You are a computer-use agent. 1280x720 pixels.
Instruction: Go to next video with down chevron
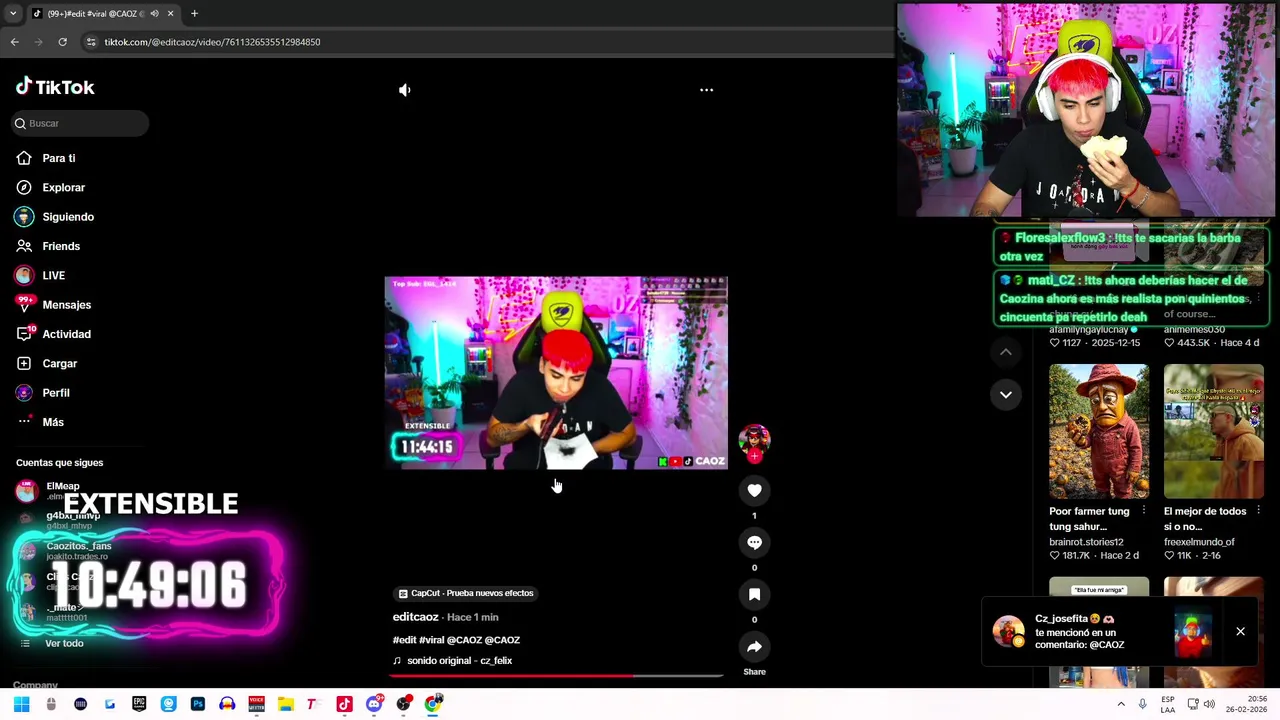tap(1006, 394)
